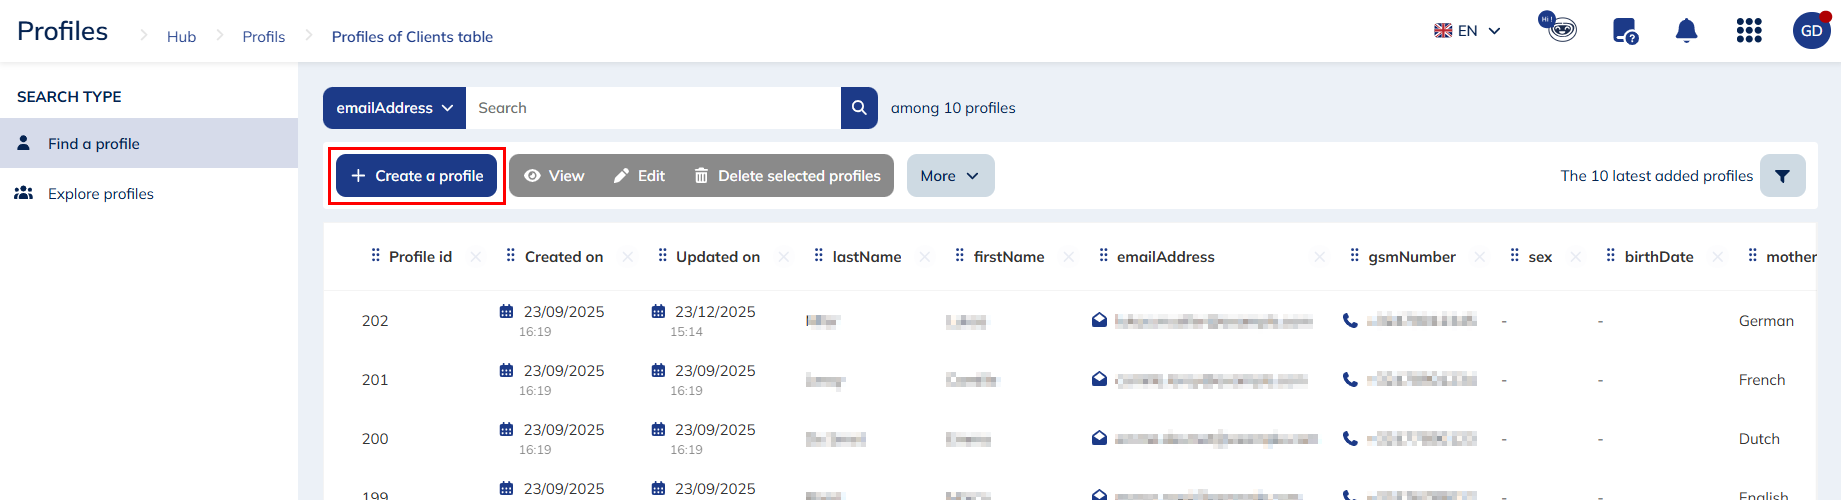Click drag handle of Created on column
The image size is (1841, 500).
point(511,256)
